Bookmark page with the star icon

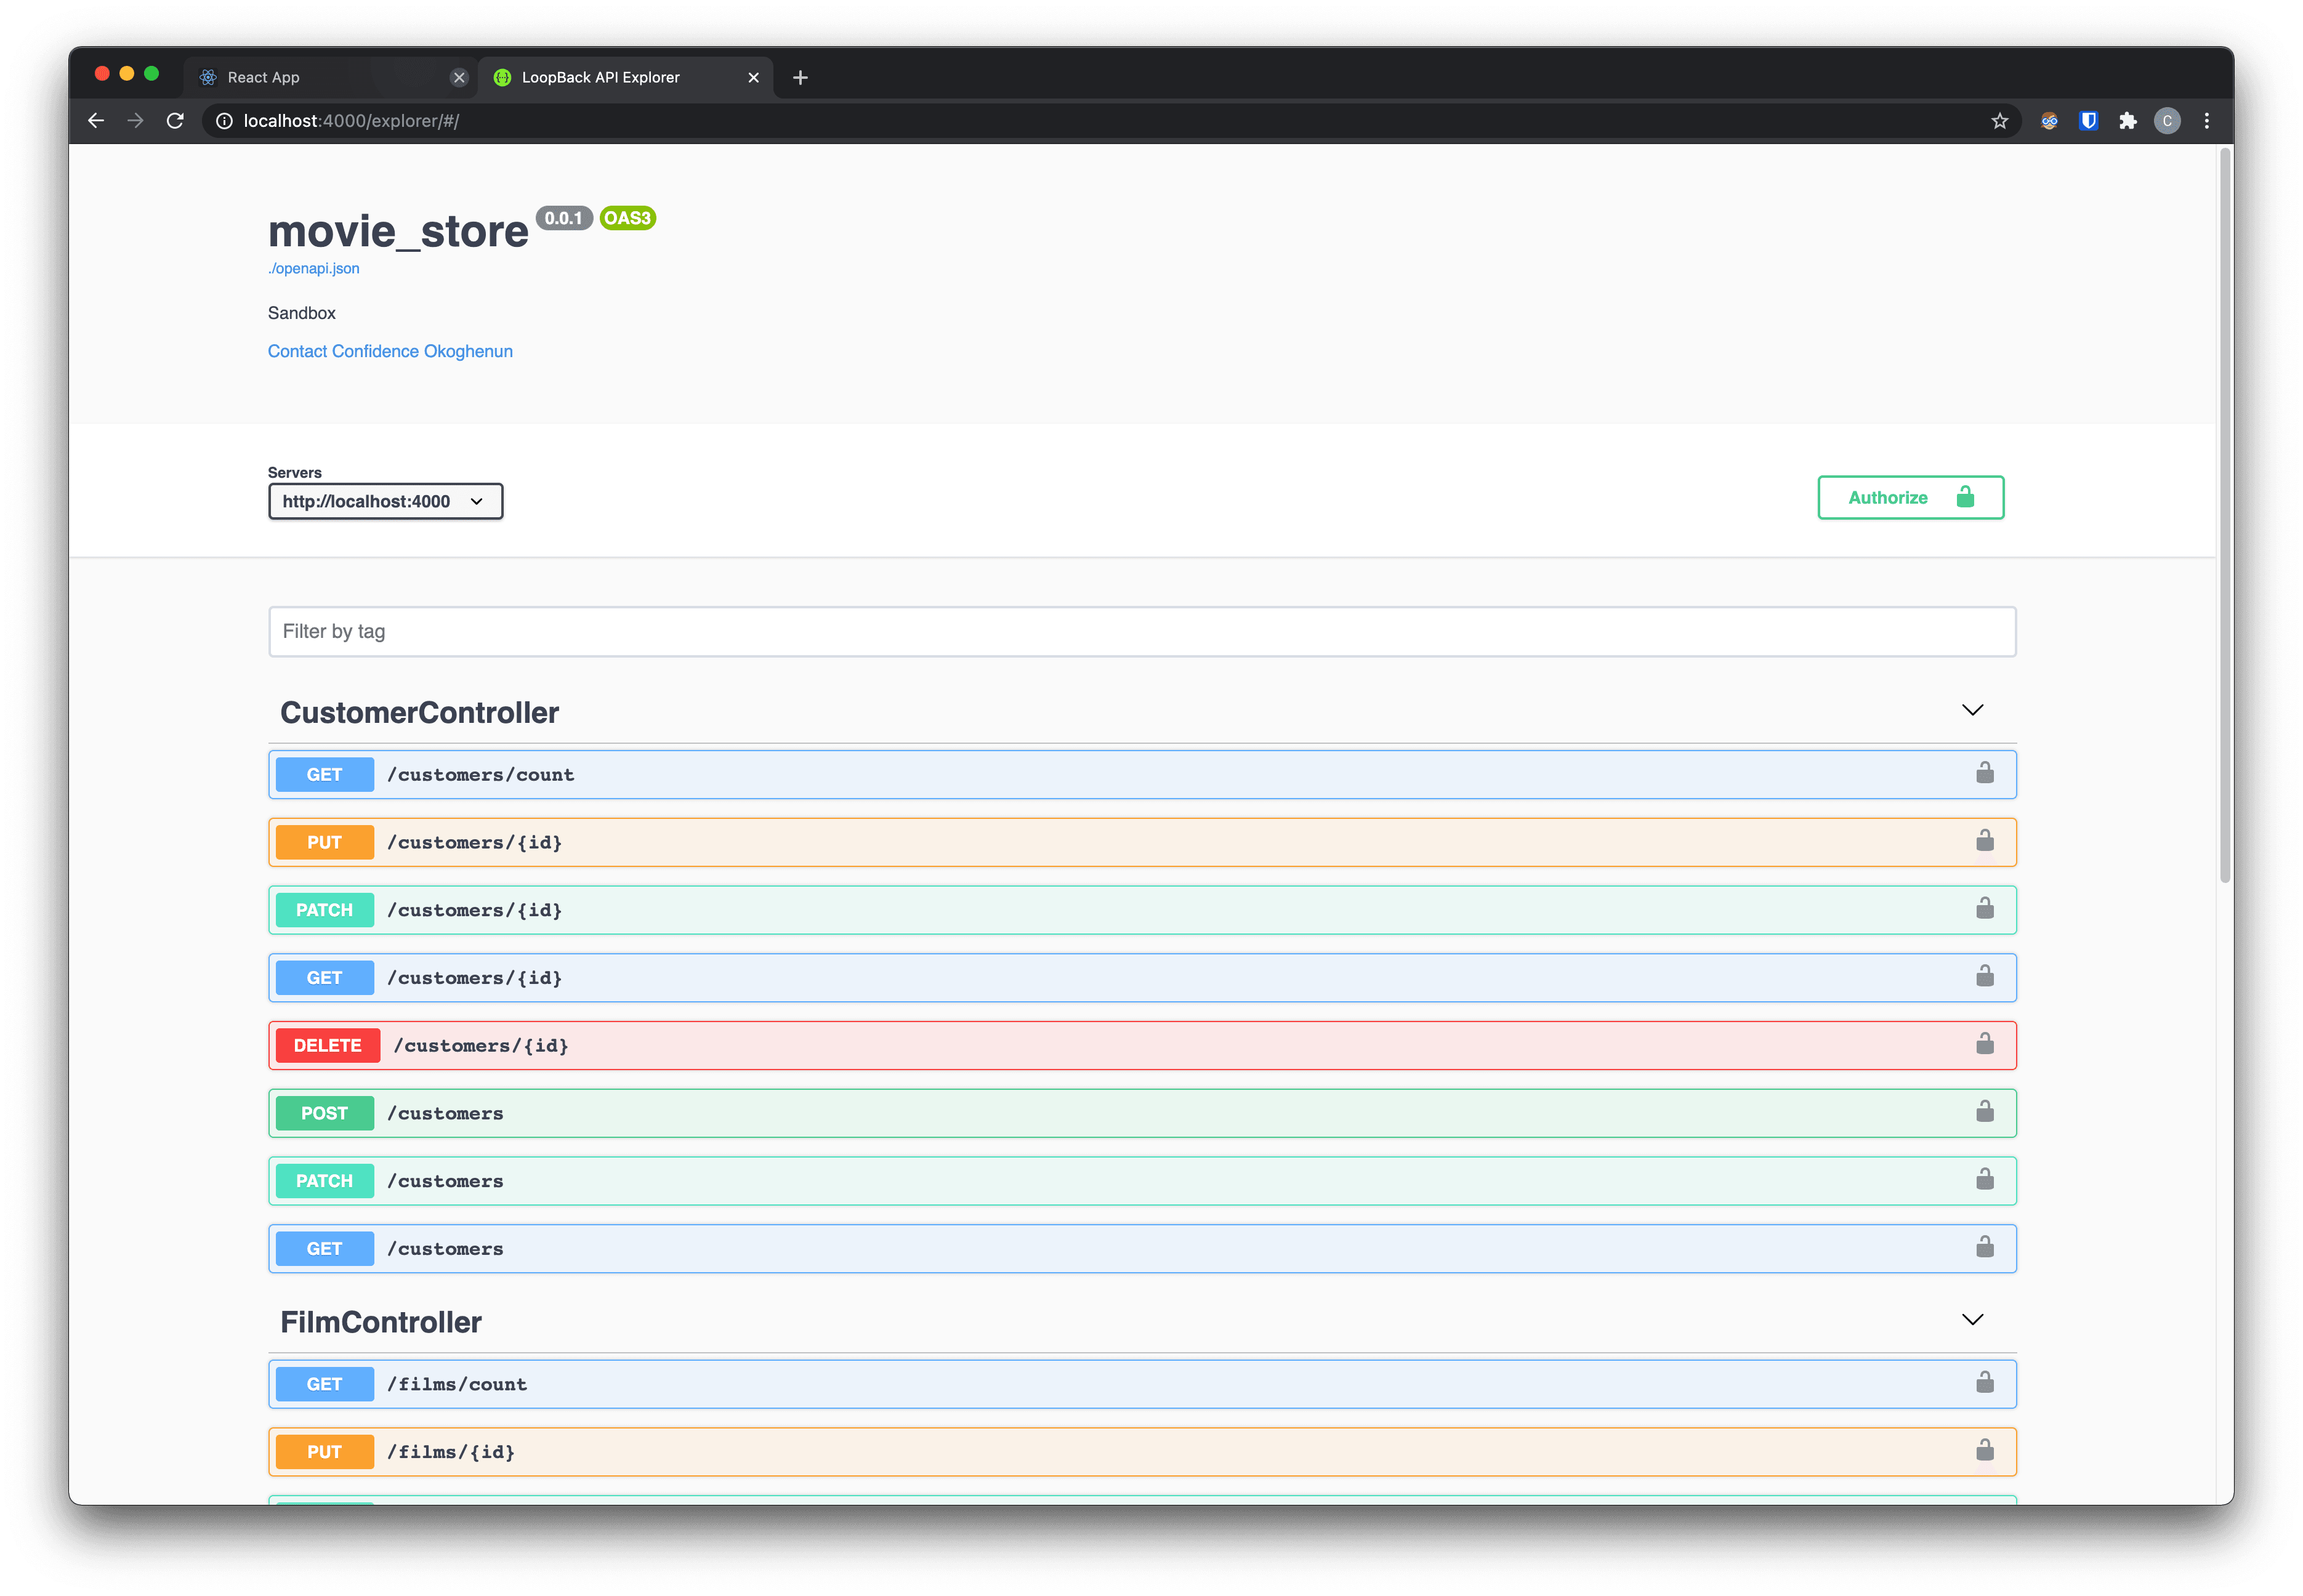[1999, 121]
